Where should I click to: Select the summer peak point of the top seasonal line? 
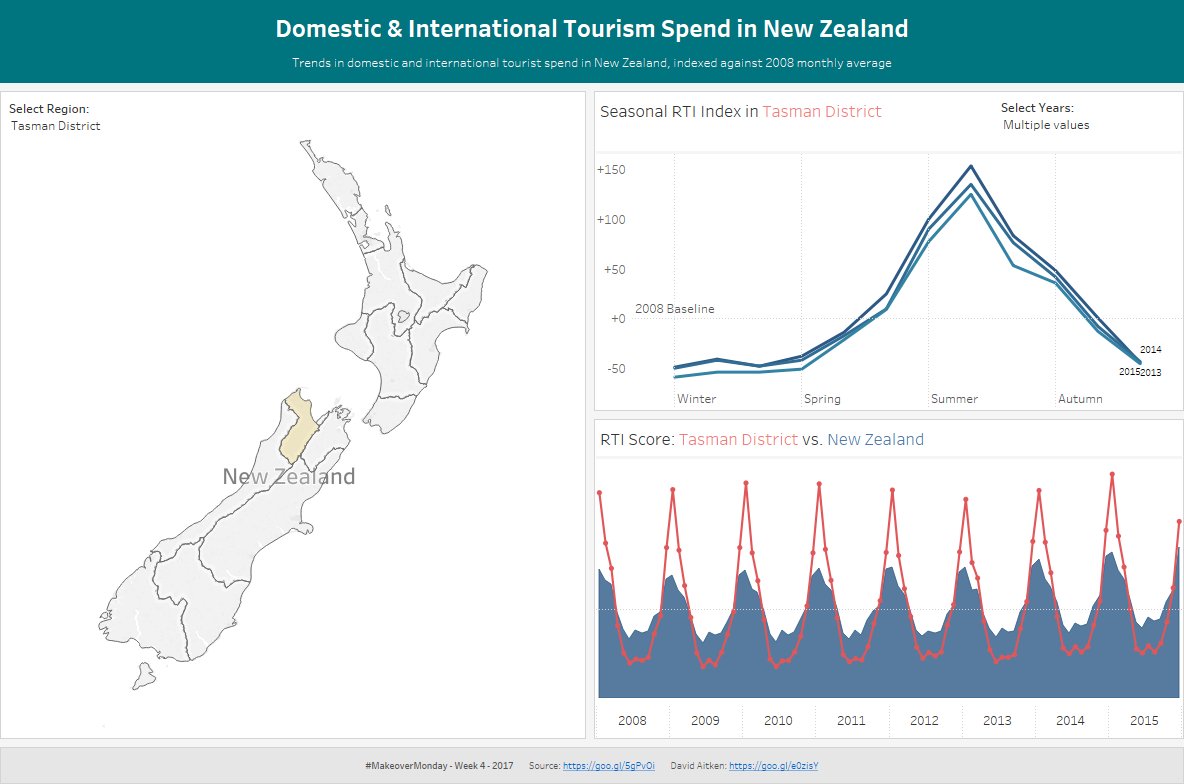coord(970,166)
